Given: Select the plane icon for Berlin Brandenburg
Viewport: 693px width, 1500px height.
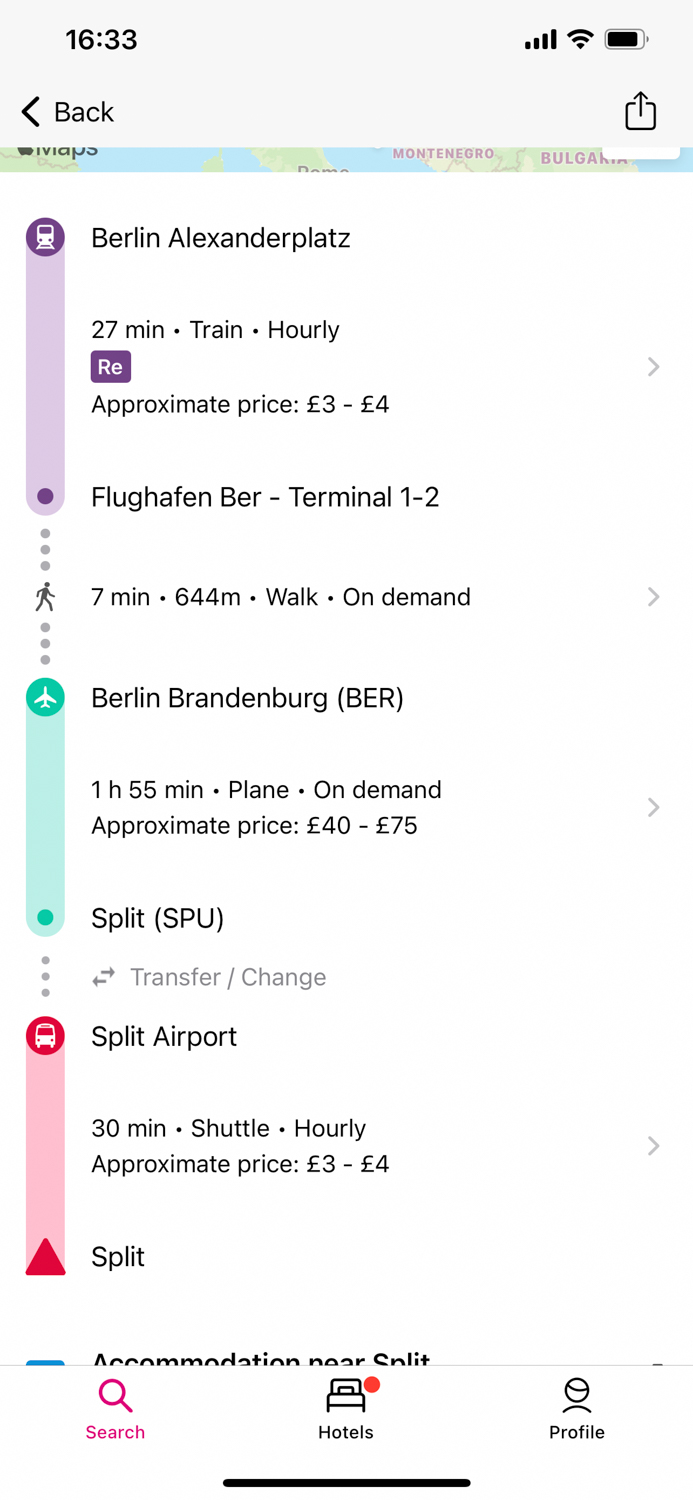Looking at the screenshot, I should tap(44, 698).
